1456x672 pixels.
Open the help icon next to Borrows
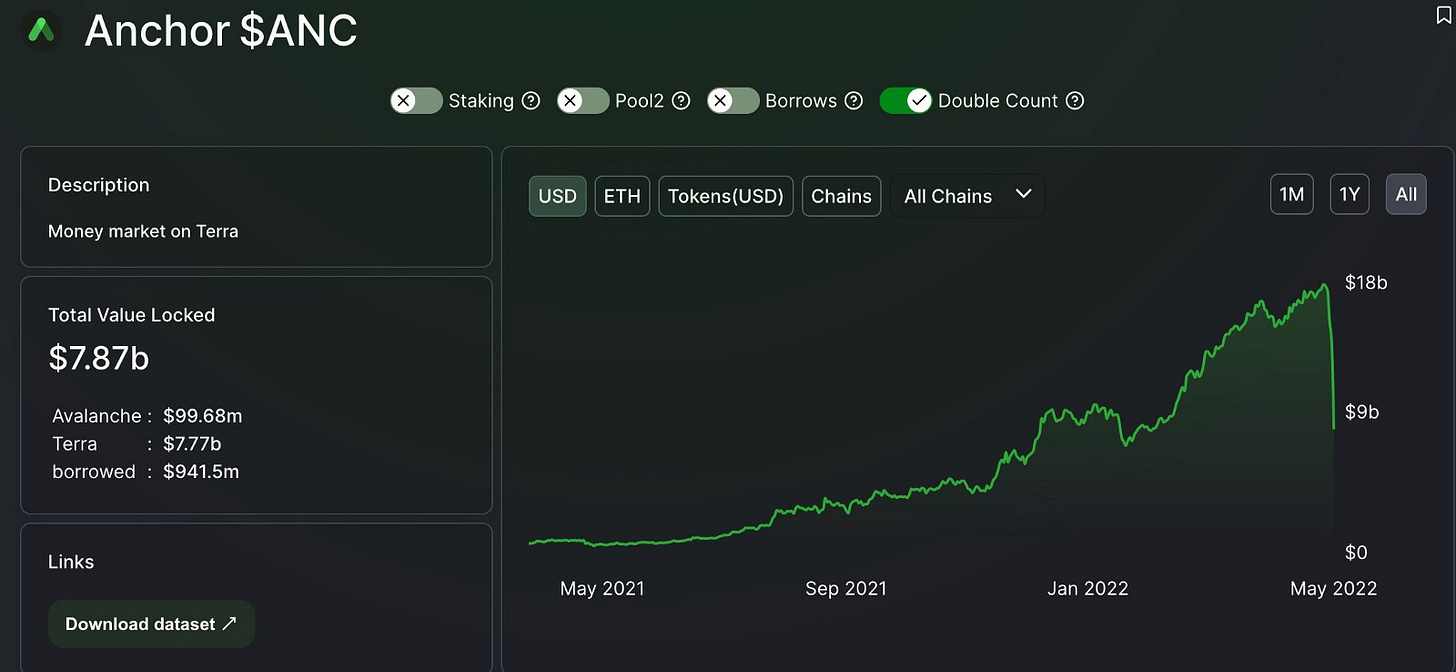pyautogui.click(x=854, y=101)
